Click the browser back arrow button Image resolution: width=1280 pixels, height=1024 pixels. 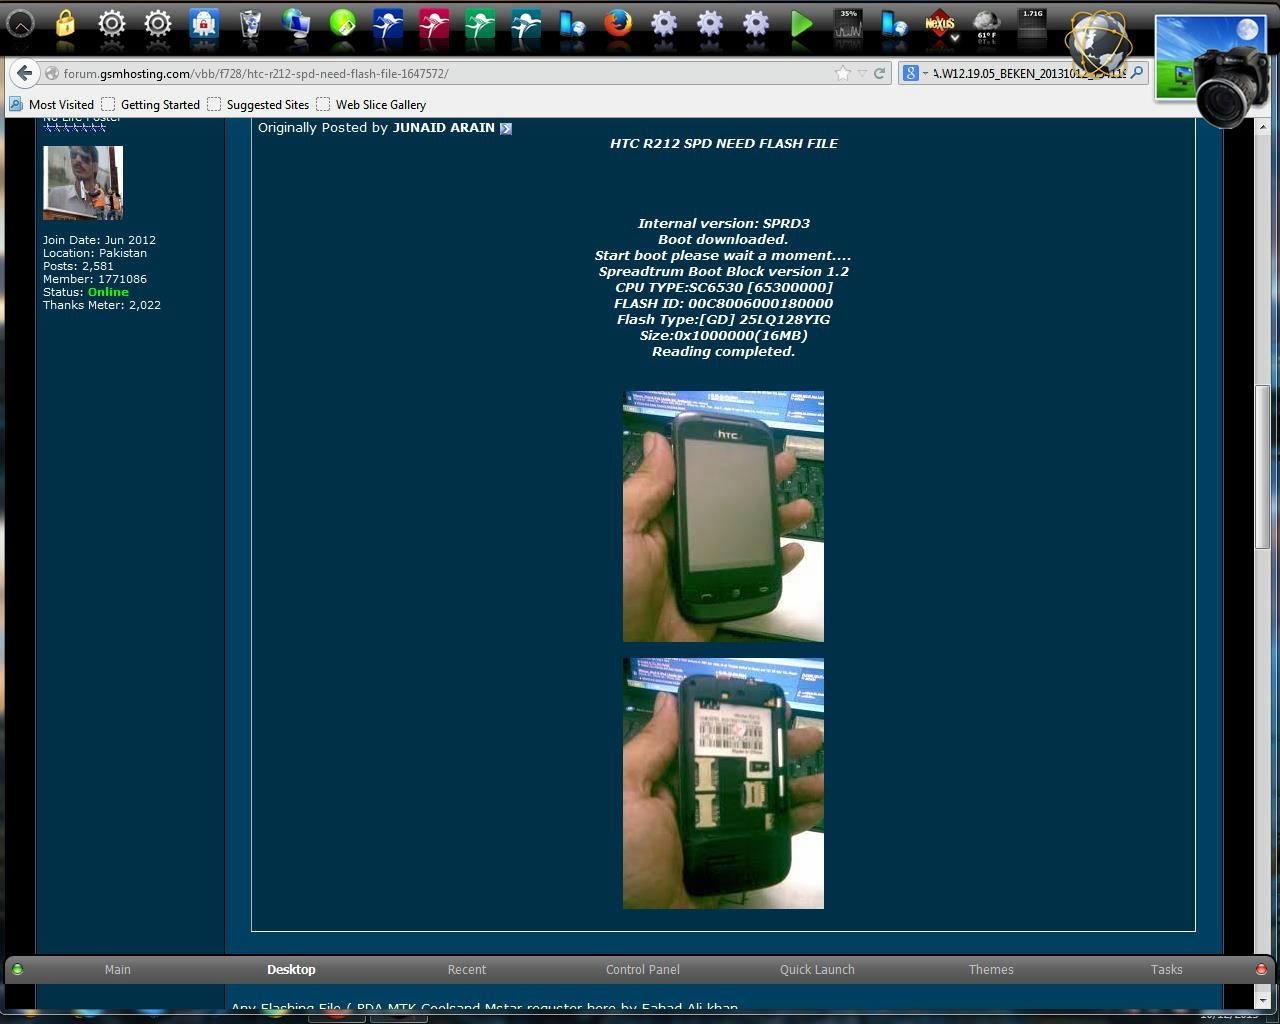click(25, 73)
